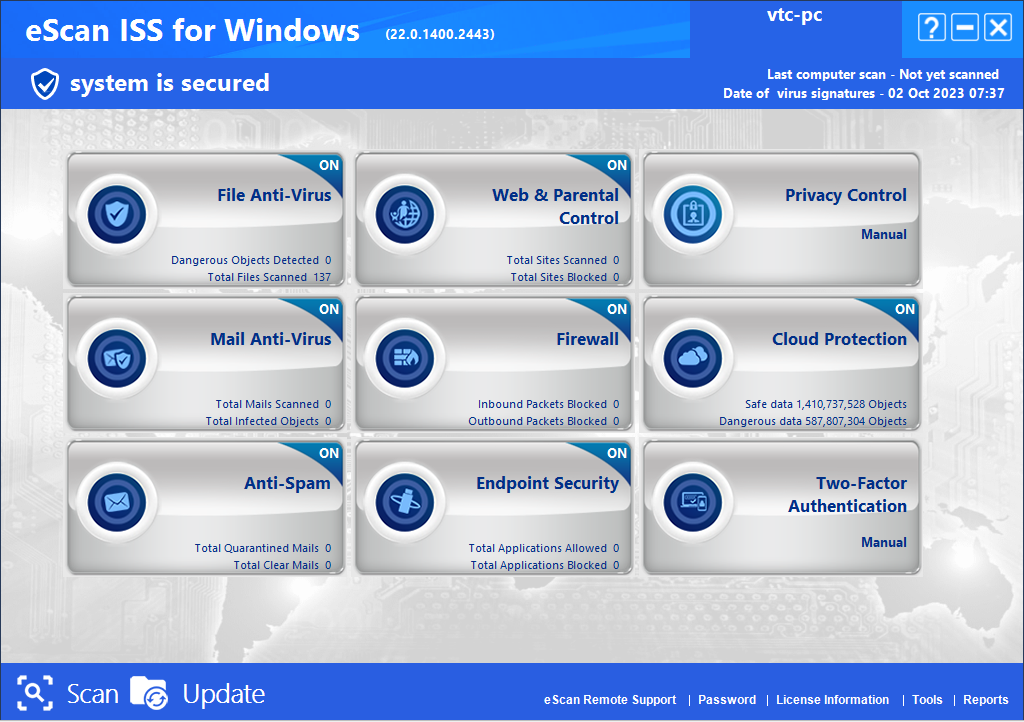Click the Password link
Image resolution: width=1024 pixels, height=722 pixels.
tap(727, 700)
